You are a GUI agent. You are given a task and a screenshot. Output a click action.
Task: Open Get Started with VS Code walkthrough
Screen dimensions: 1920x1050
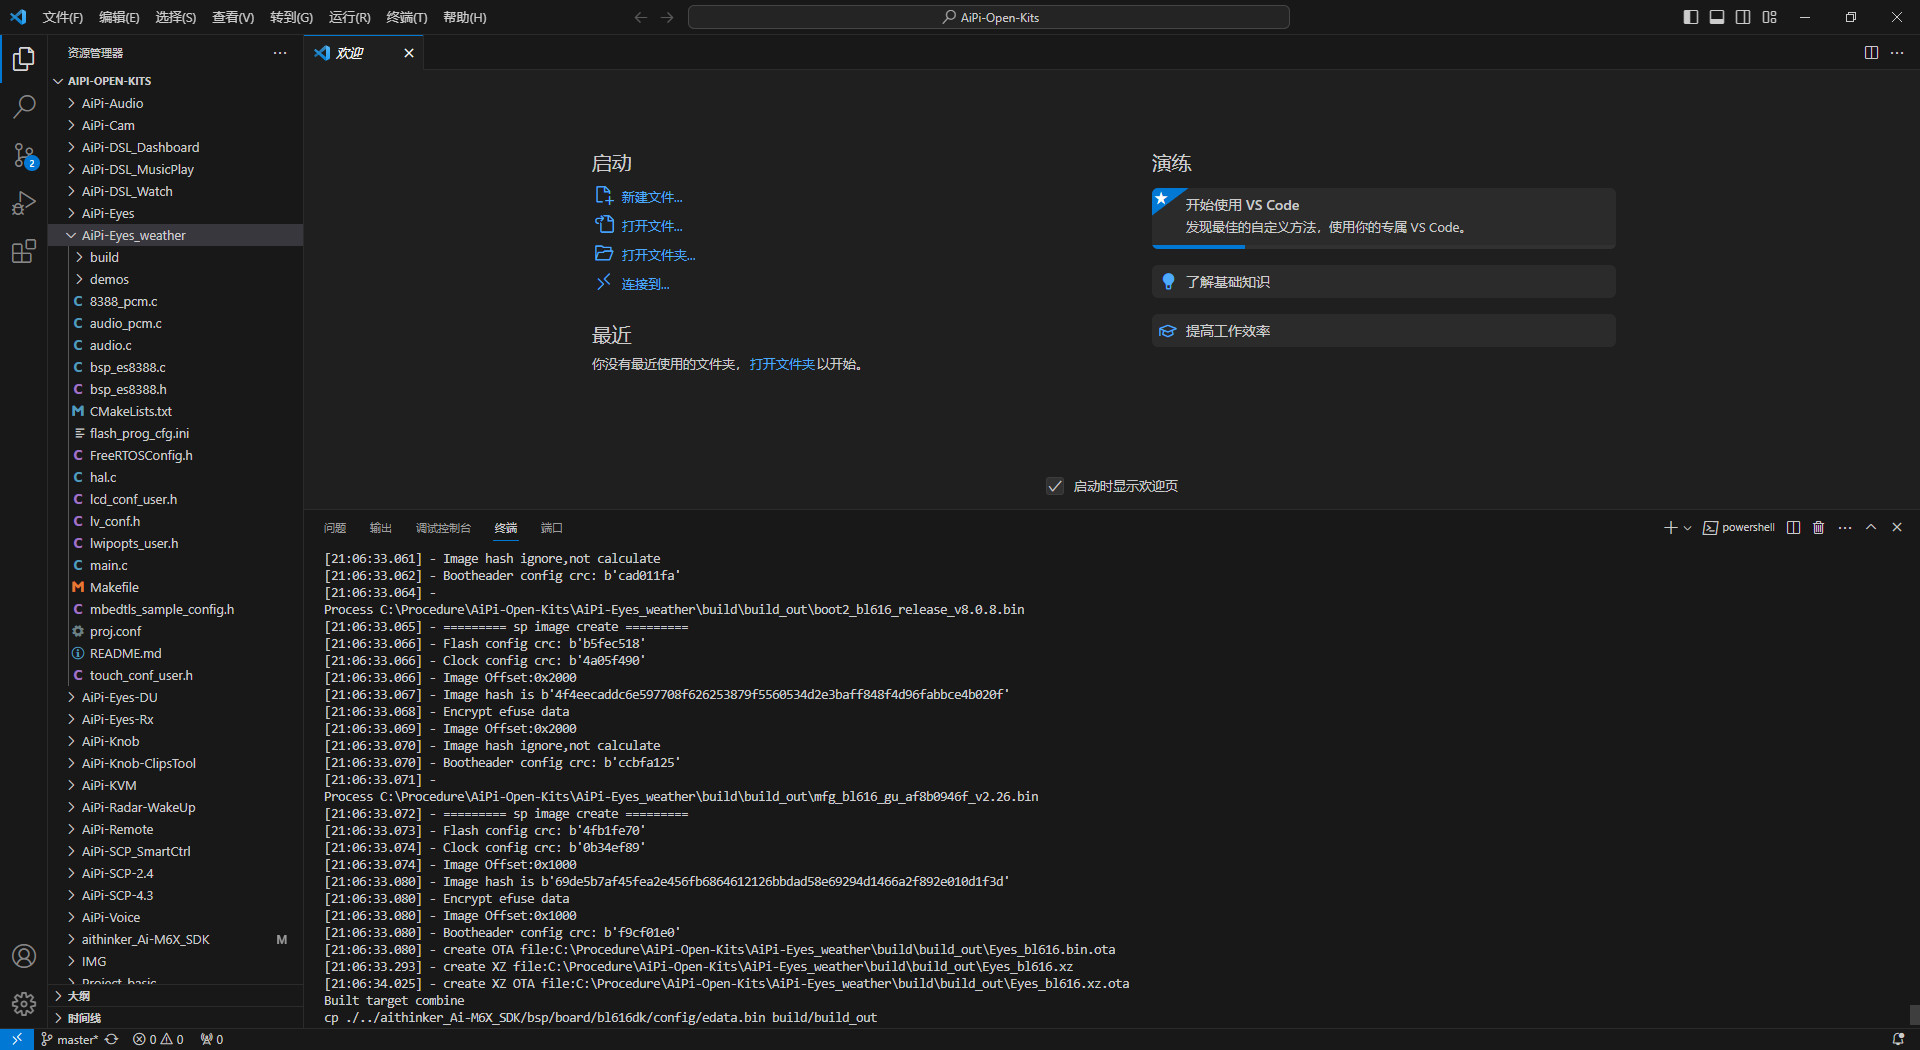pos(1384,218)
